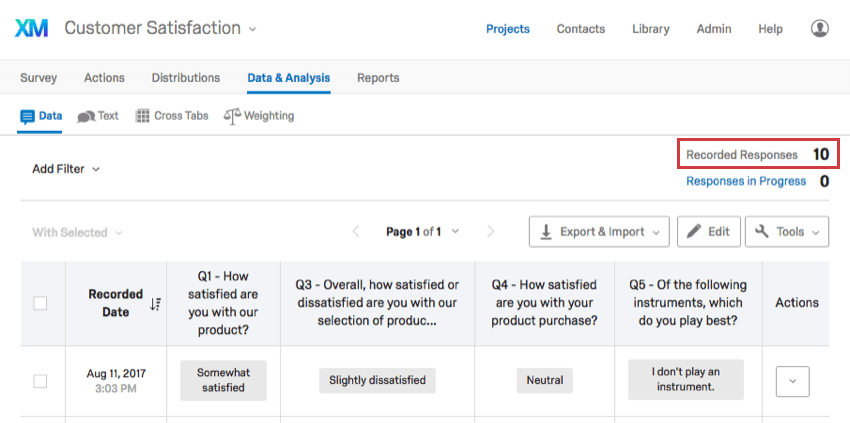
Task: Click the Text chat bubbles icon
Action: point(86,116)
